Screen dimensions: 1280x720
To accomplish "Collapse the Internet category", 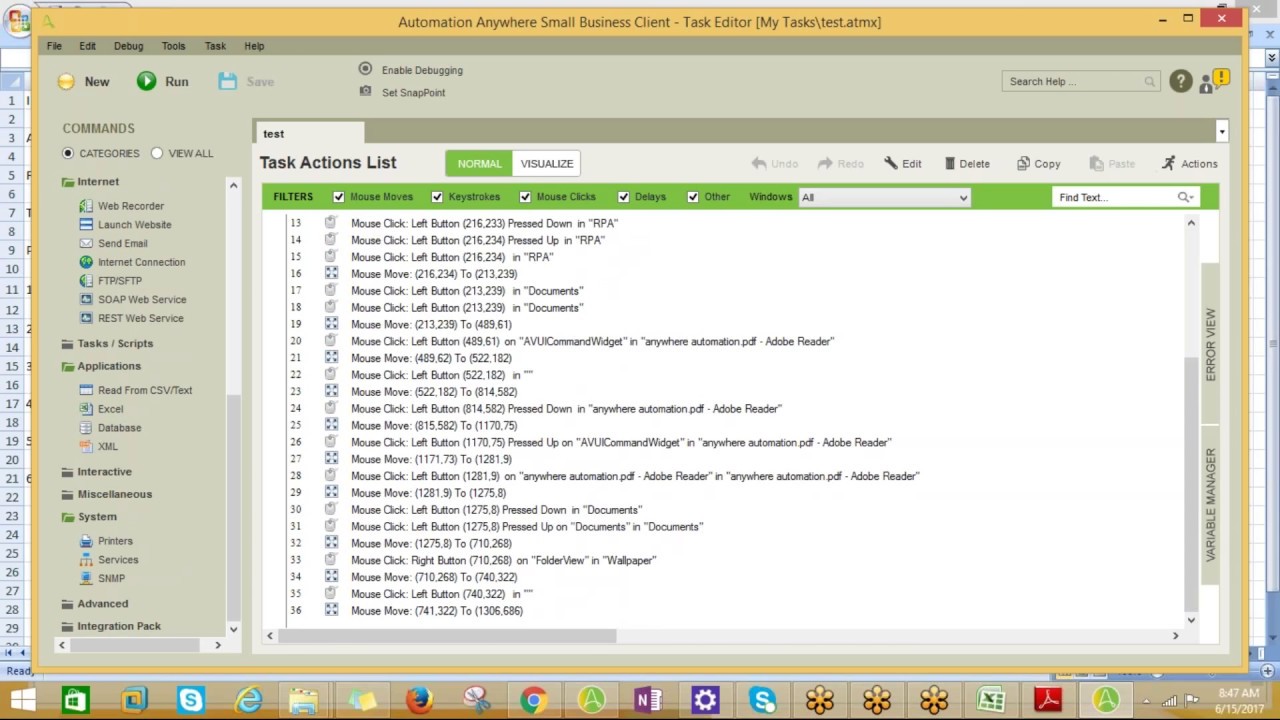I will coord(68,182).
